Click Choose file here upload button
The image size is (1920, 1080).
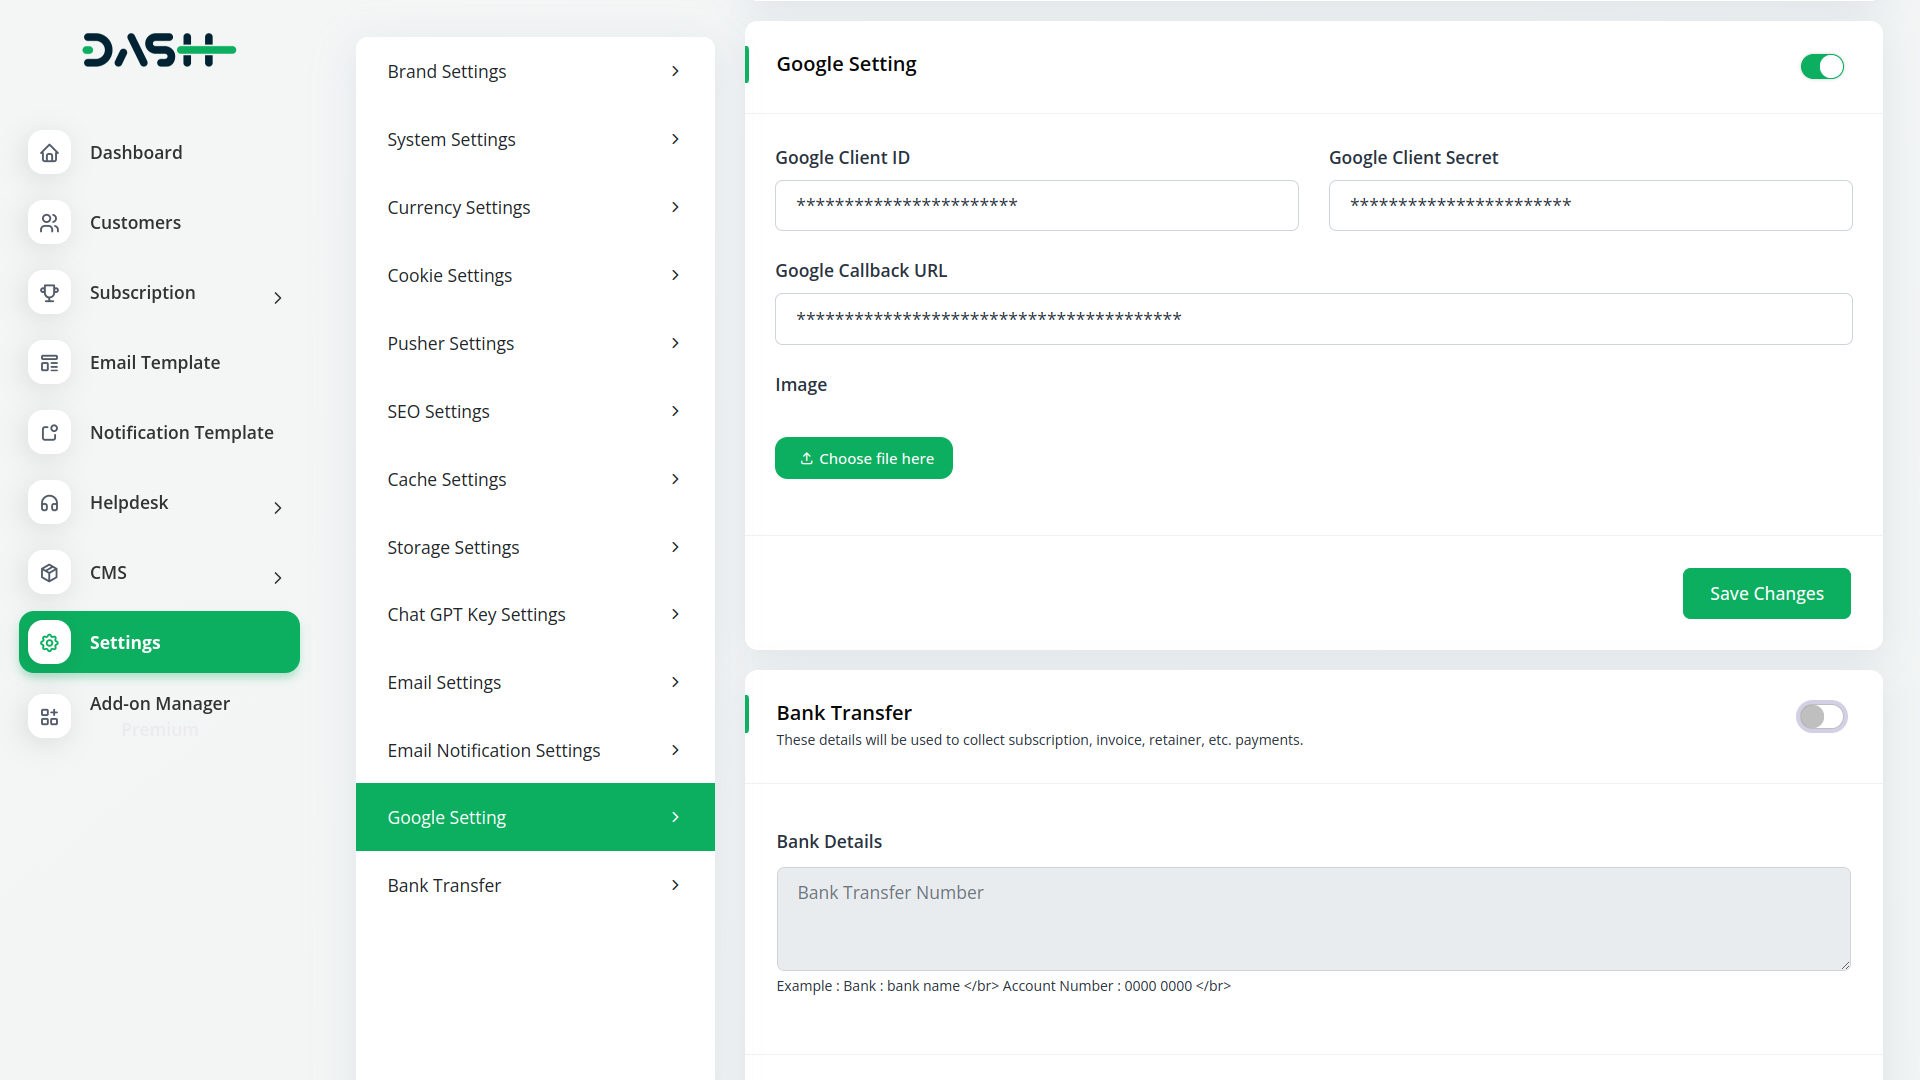pos(864,459)
